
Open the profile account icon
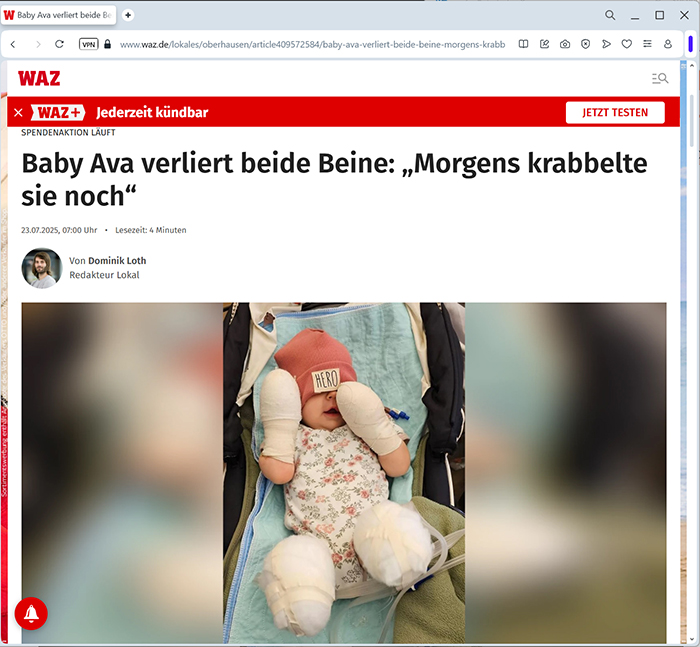(667, 44)
